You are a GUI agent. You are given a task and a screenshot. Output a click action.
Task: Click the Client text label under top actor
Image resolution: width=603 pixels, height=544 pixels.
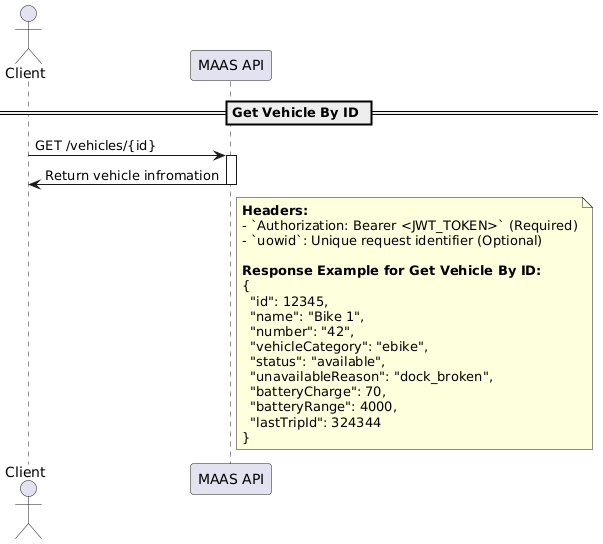[x=28, y=73]
